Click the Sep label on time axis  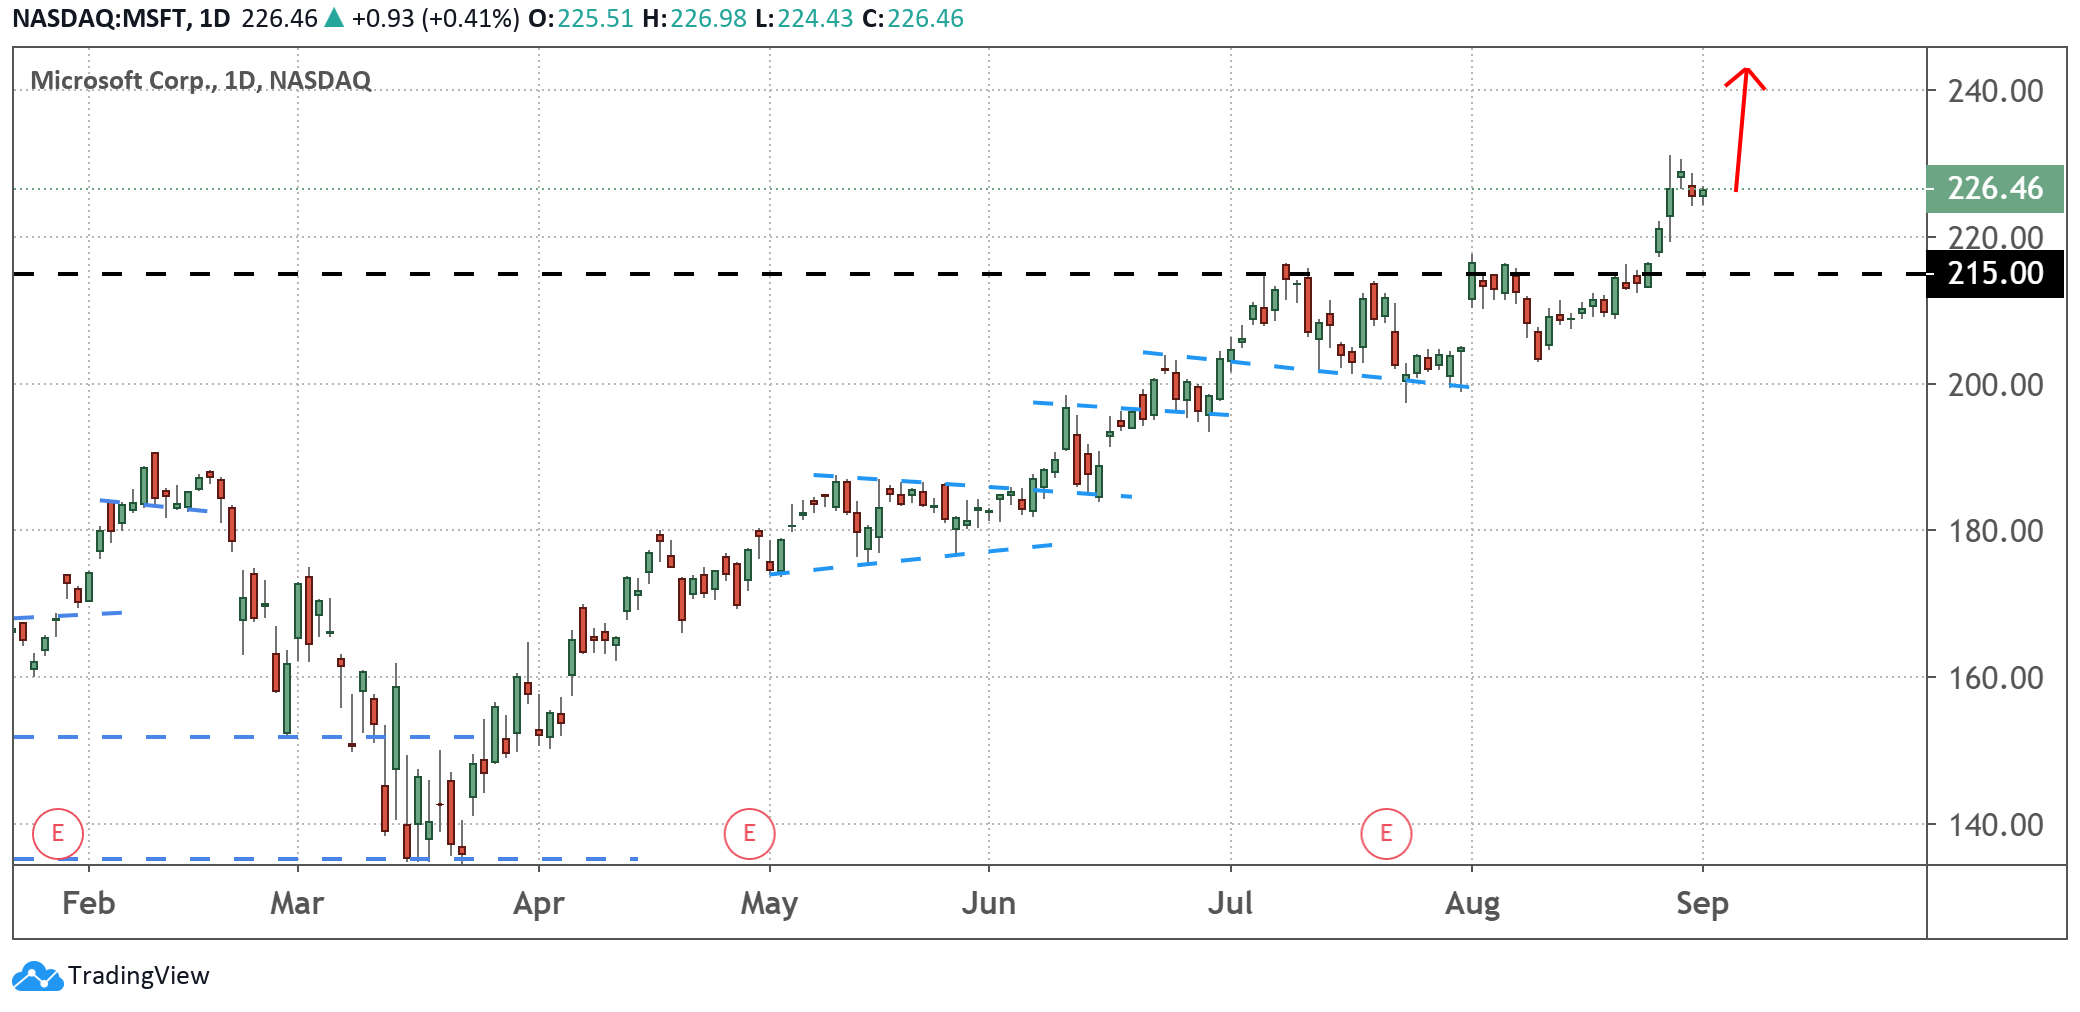(1702, 903)
